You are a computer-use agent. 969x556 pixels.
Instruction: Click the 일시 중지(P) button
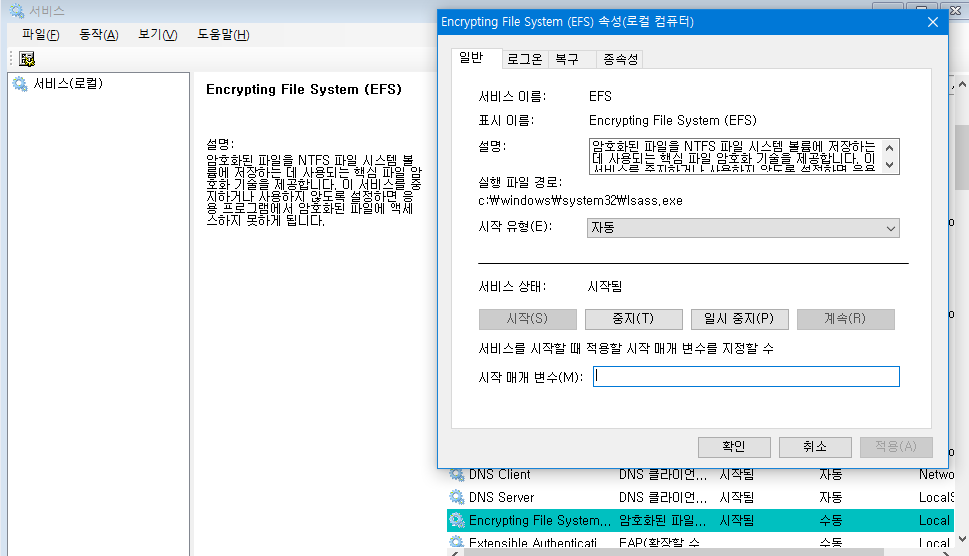[x=739, y=319]
